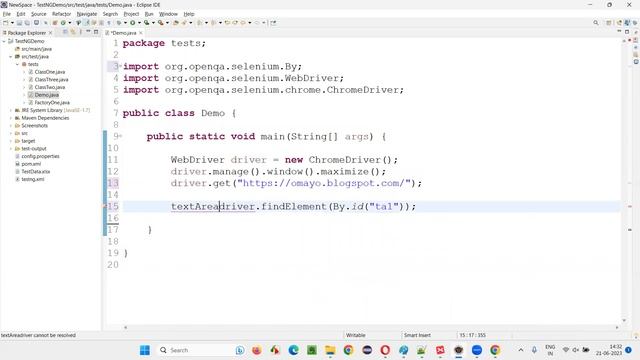Open the External Tools dropdown arrow

167,23
